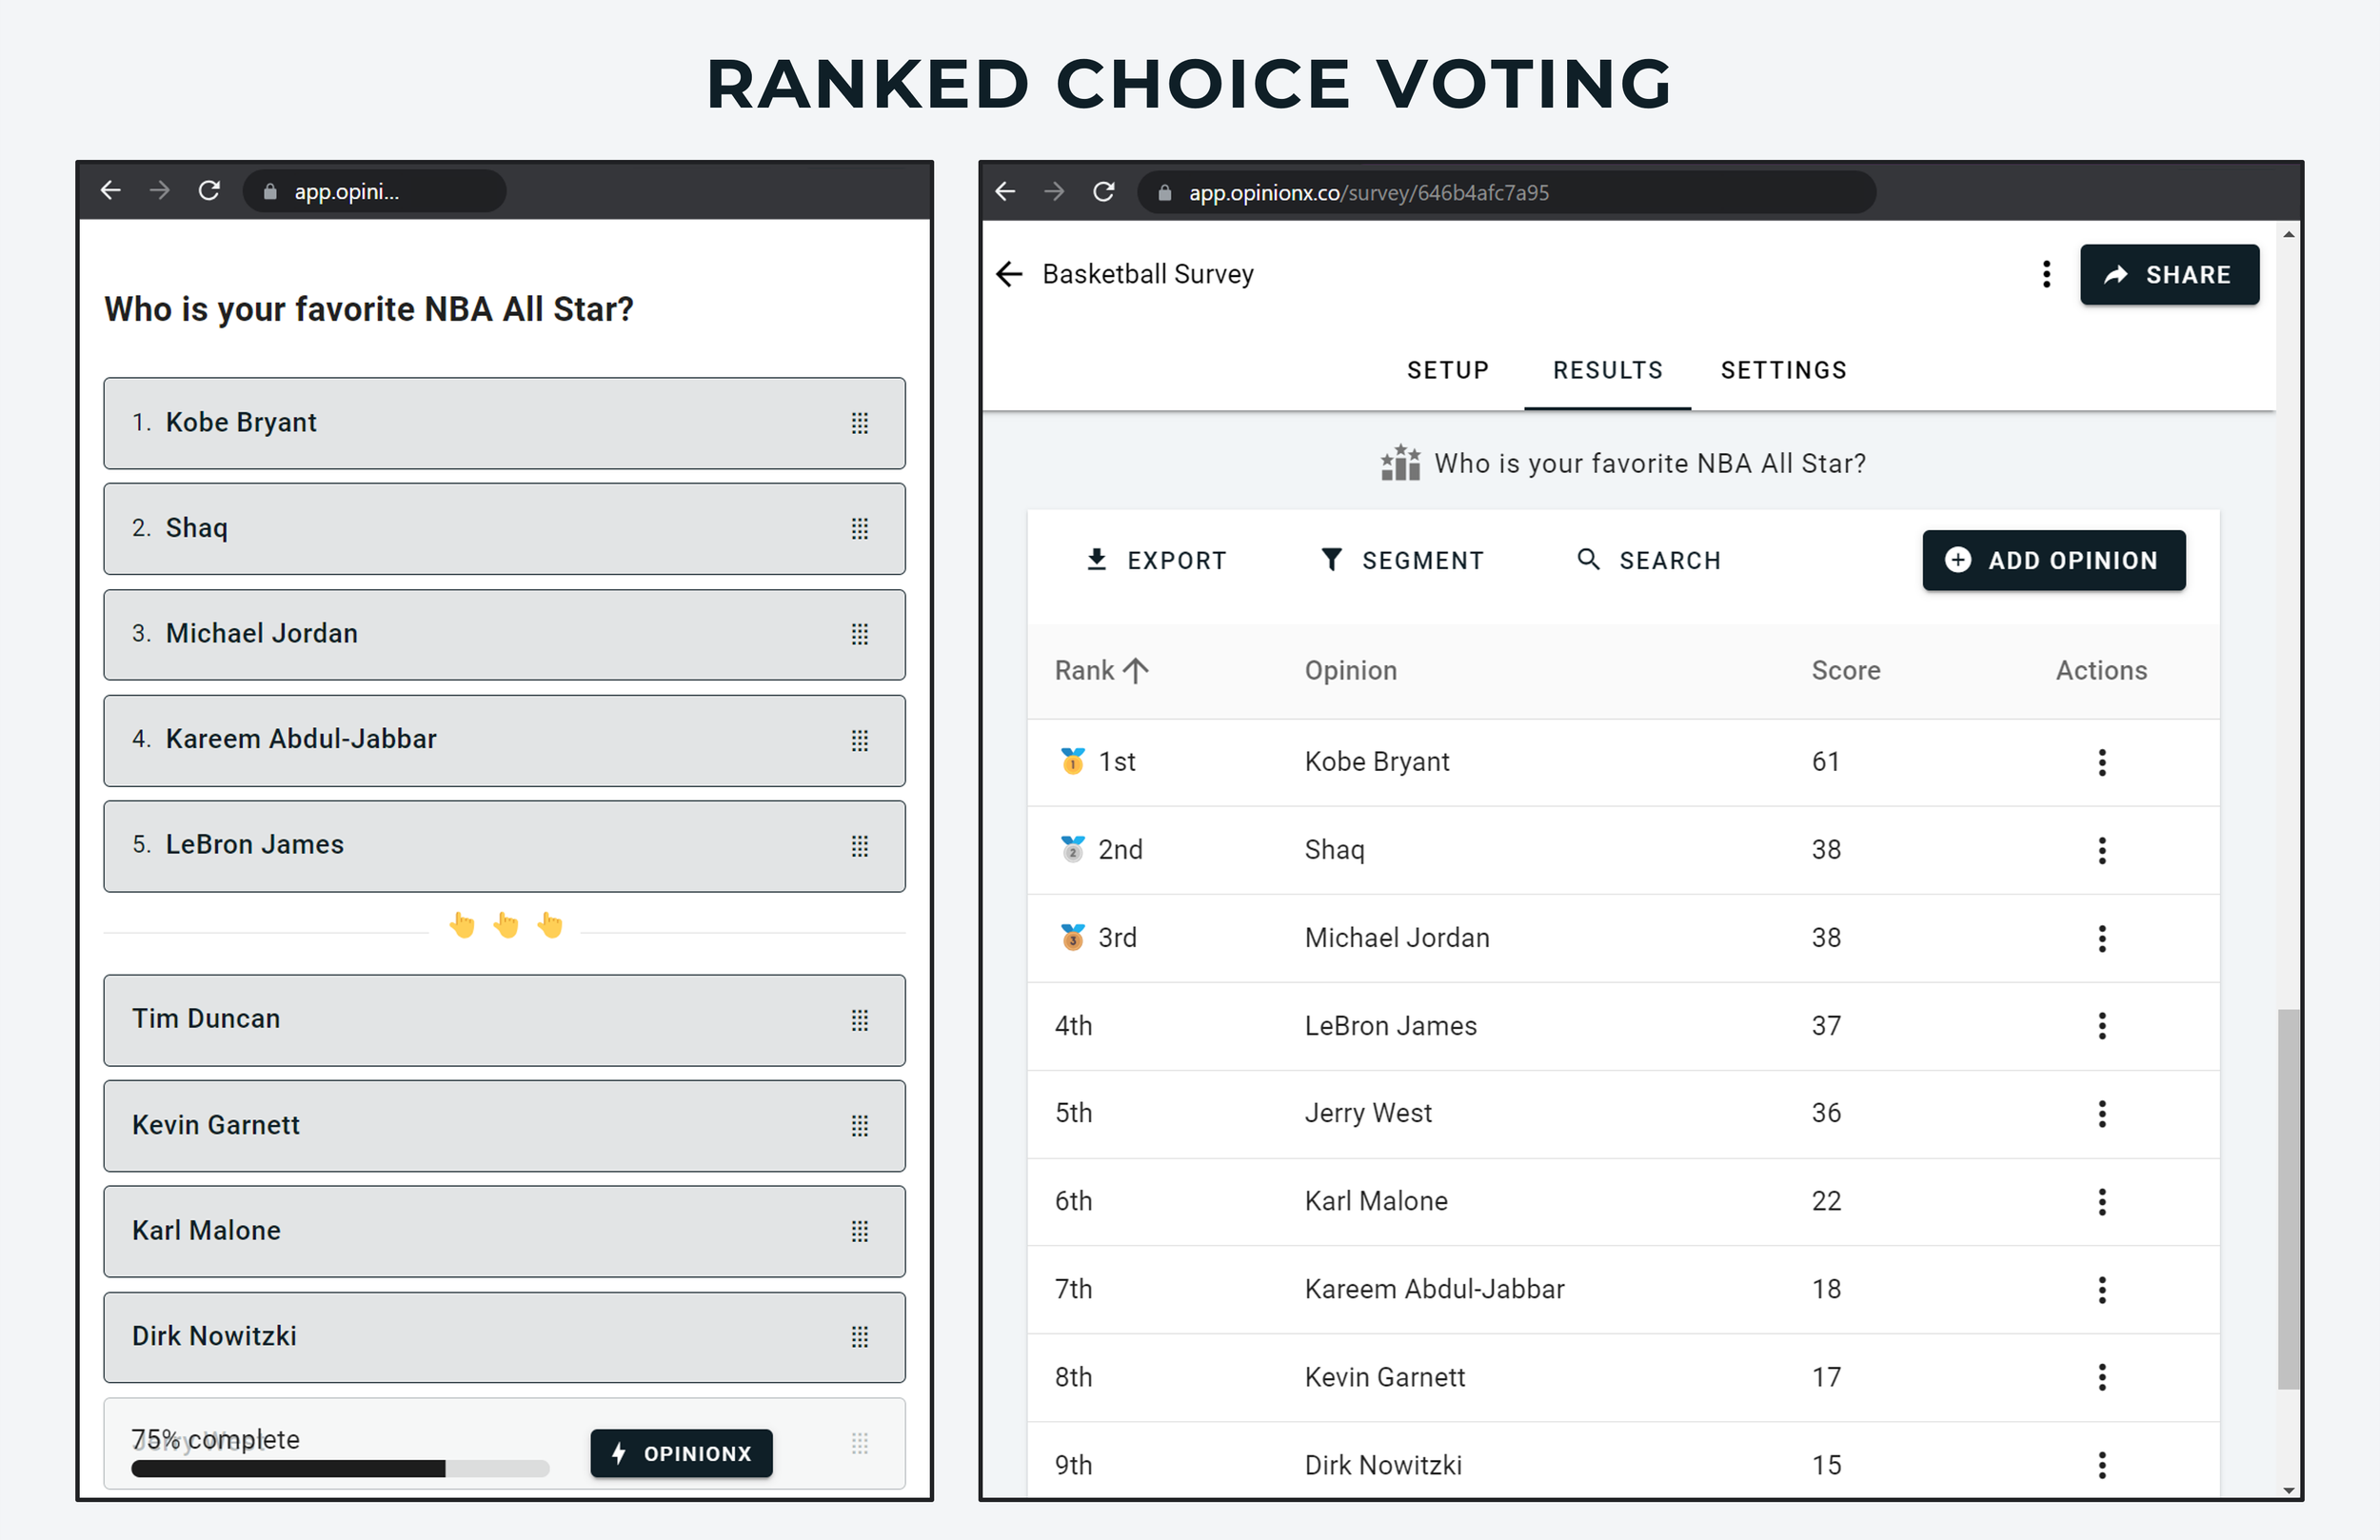Click the drag handle on Tim Duncan
The image size is (2380, 1540).
pos(859,1020)
